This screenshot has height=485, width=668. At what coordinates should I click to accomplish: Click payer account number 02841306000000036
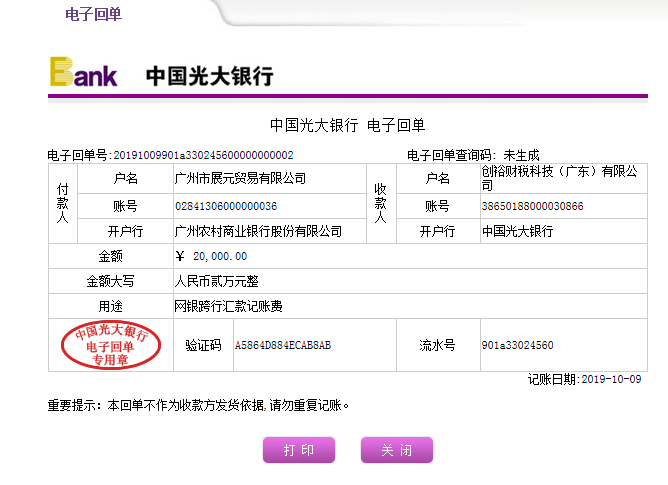pos(226,206)
